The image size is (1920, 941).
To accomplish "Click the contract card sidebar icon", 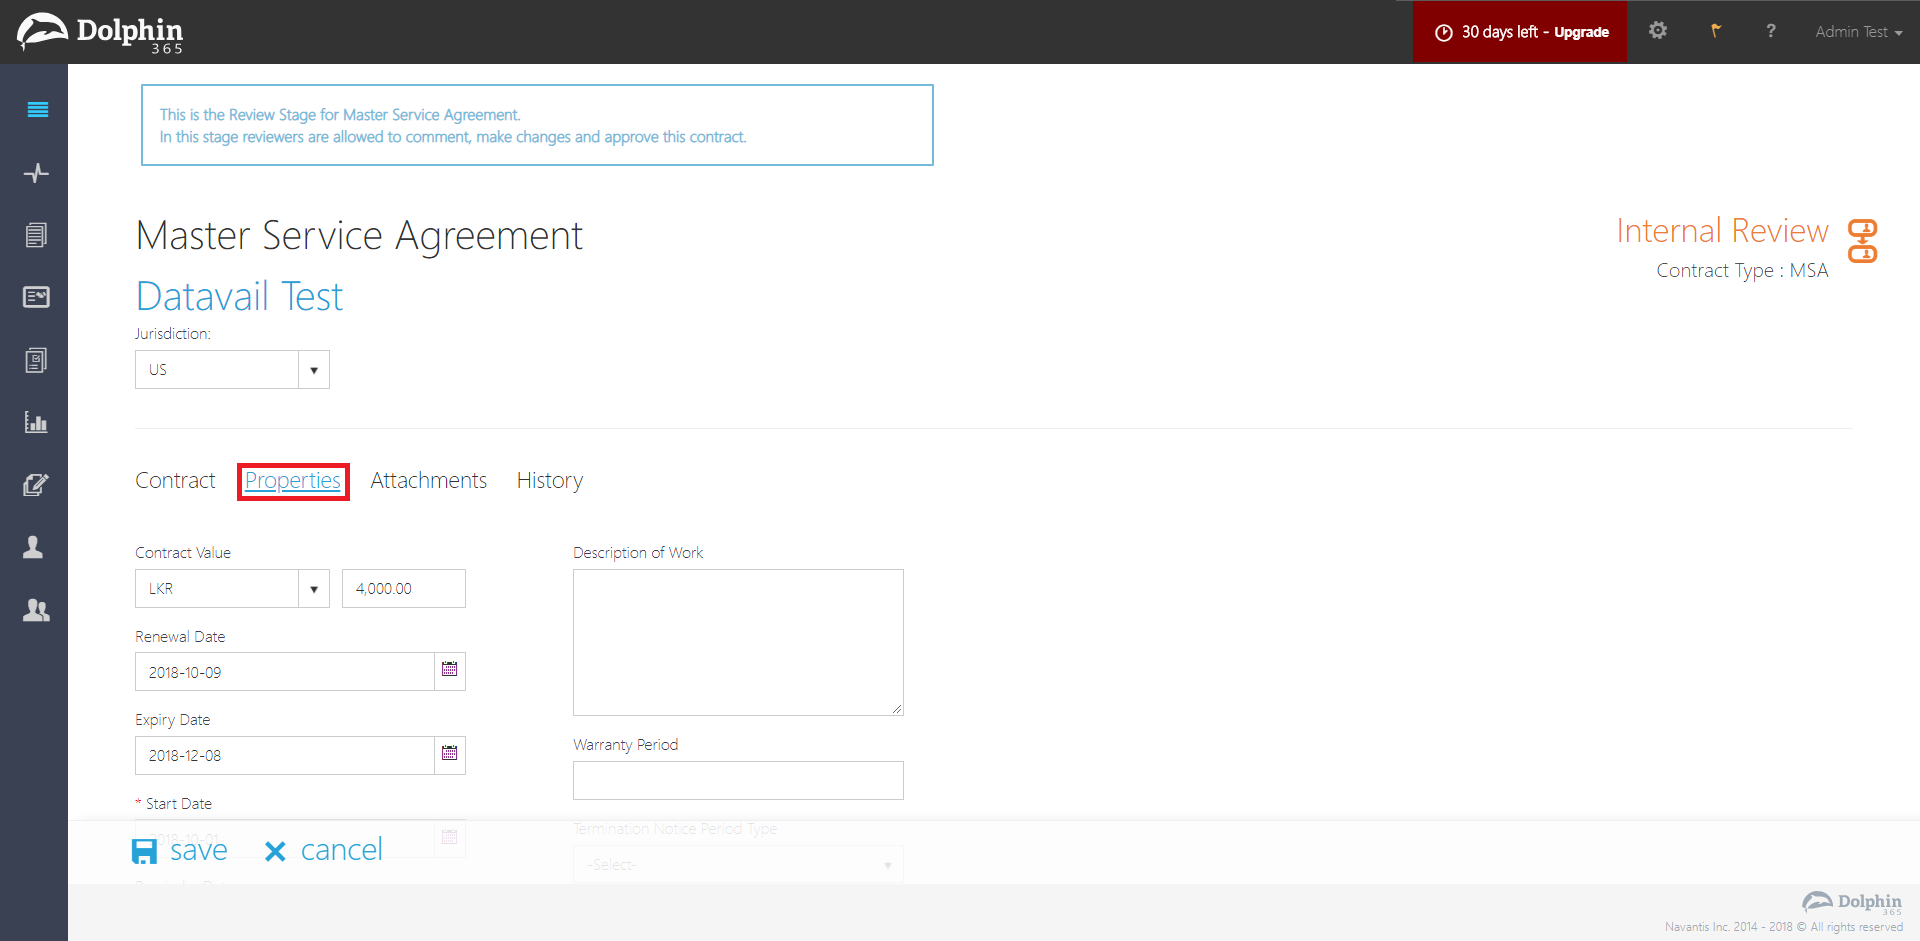I will [36, 297].
